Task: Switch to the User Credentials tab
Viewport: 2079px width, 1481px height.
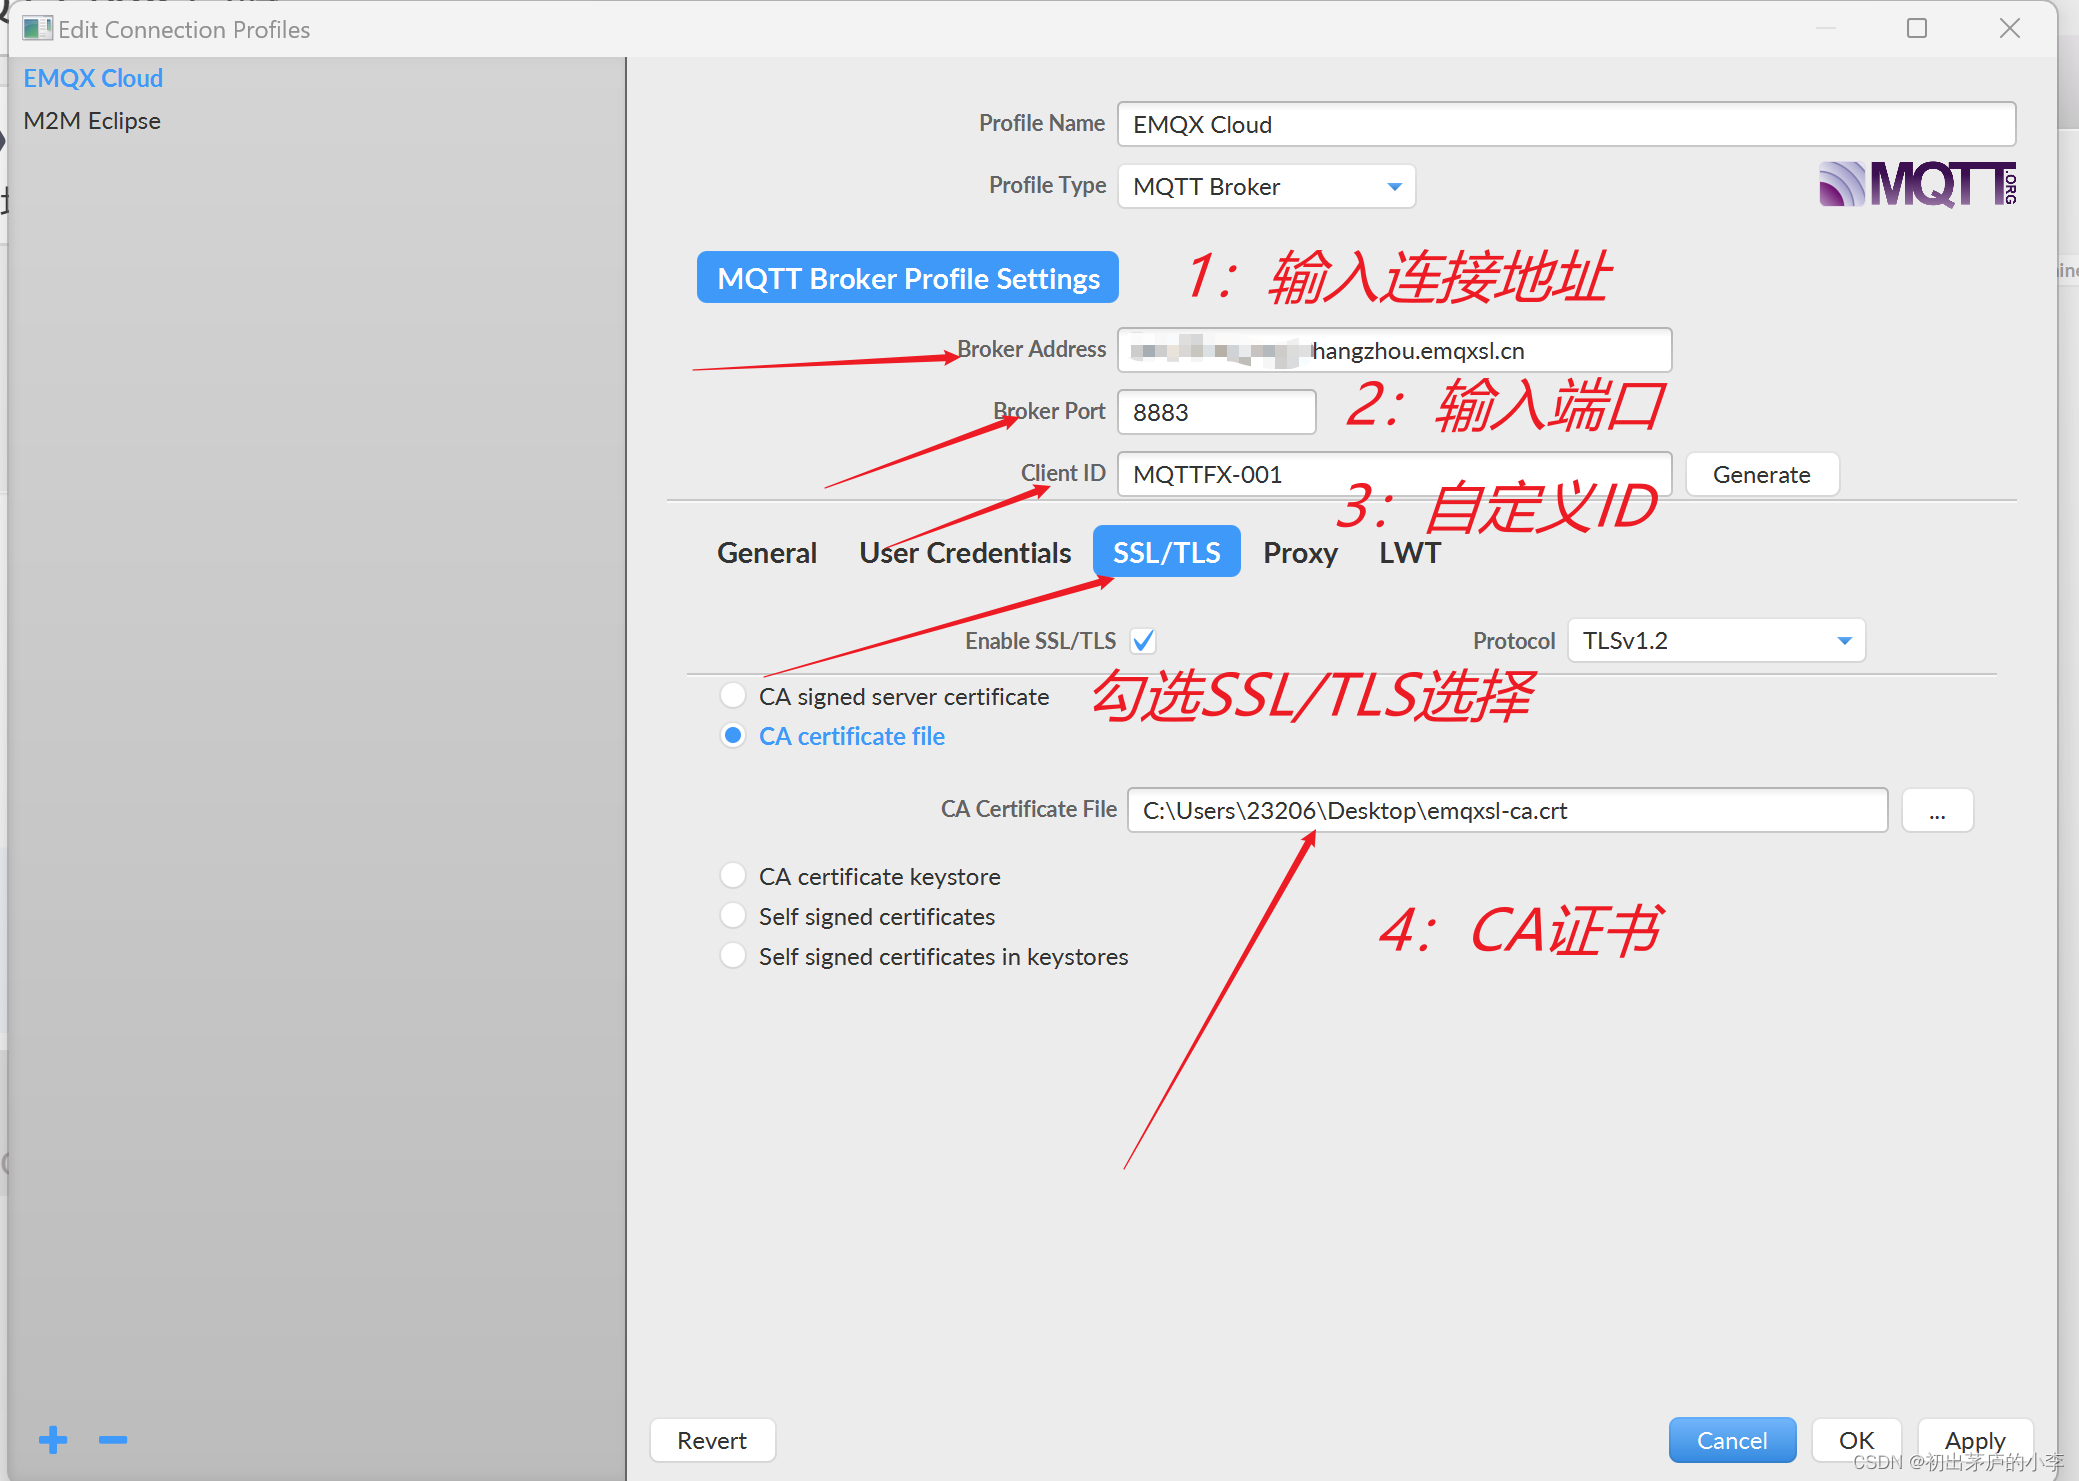Action: (964, 553)
